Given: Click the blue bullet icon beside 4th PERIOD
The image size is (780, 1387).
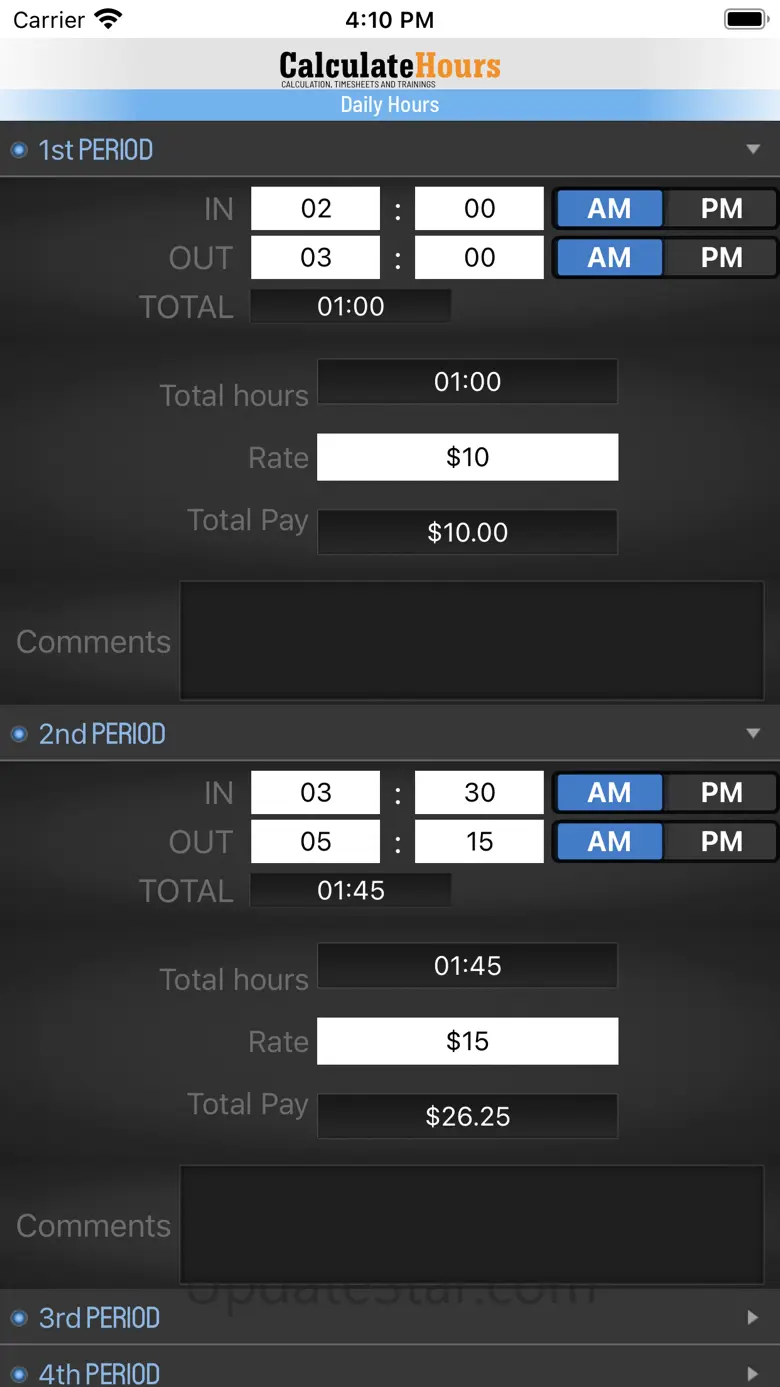Looking at the screenshot, I should [18, 1375].
